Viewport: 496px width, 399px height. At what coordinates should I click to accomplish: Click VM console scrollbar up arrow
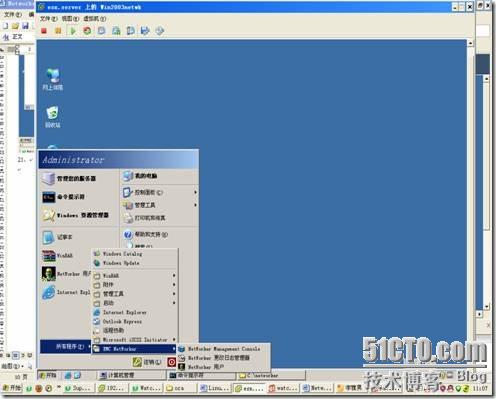[470, 43]
